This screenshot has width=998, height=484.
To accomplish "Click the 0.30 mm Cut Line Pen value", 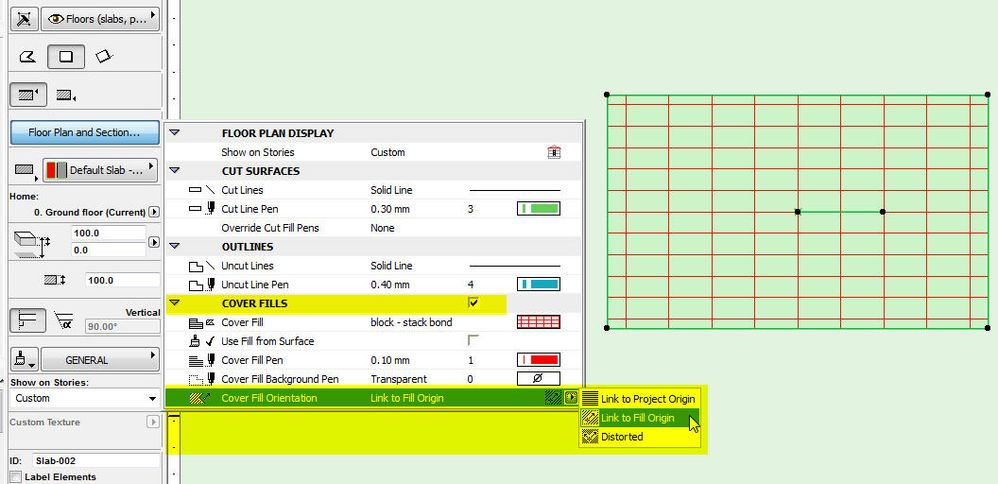I will coord(390,209).
